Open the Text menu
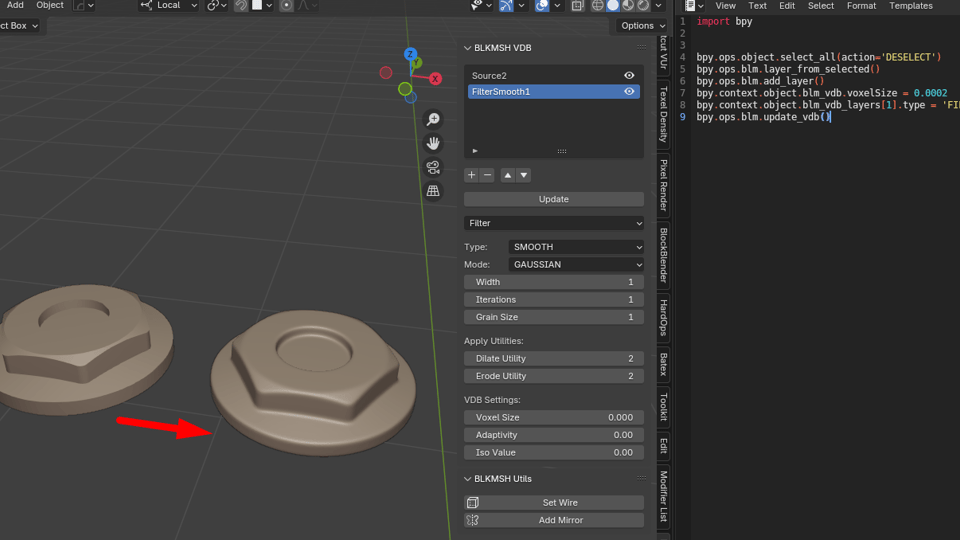 [757, 6]
